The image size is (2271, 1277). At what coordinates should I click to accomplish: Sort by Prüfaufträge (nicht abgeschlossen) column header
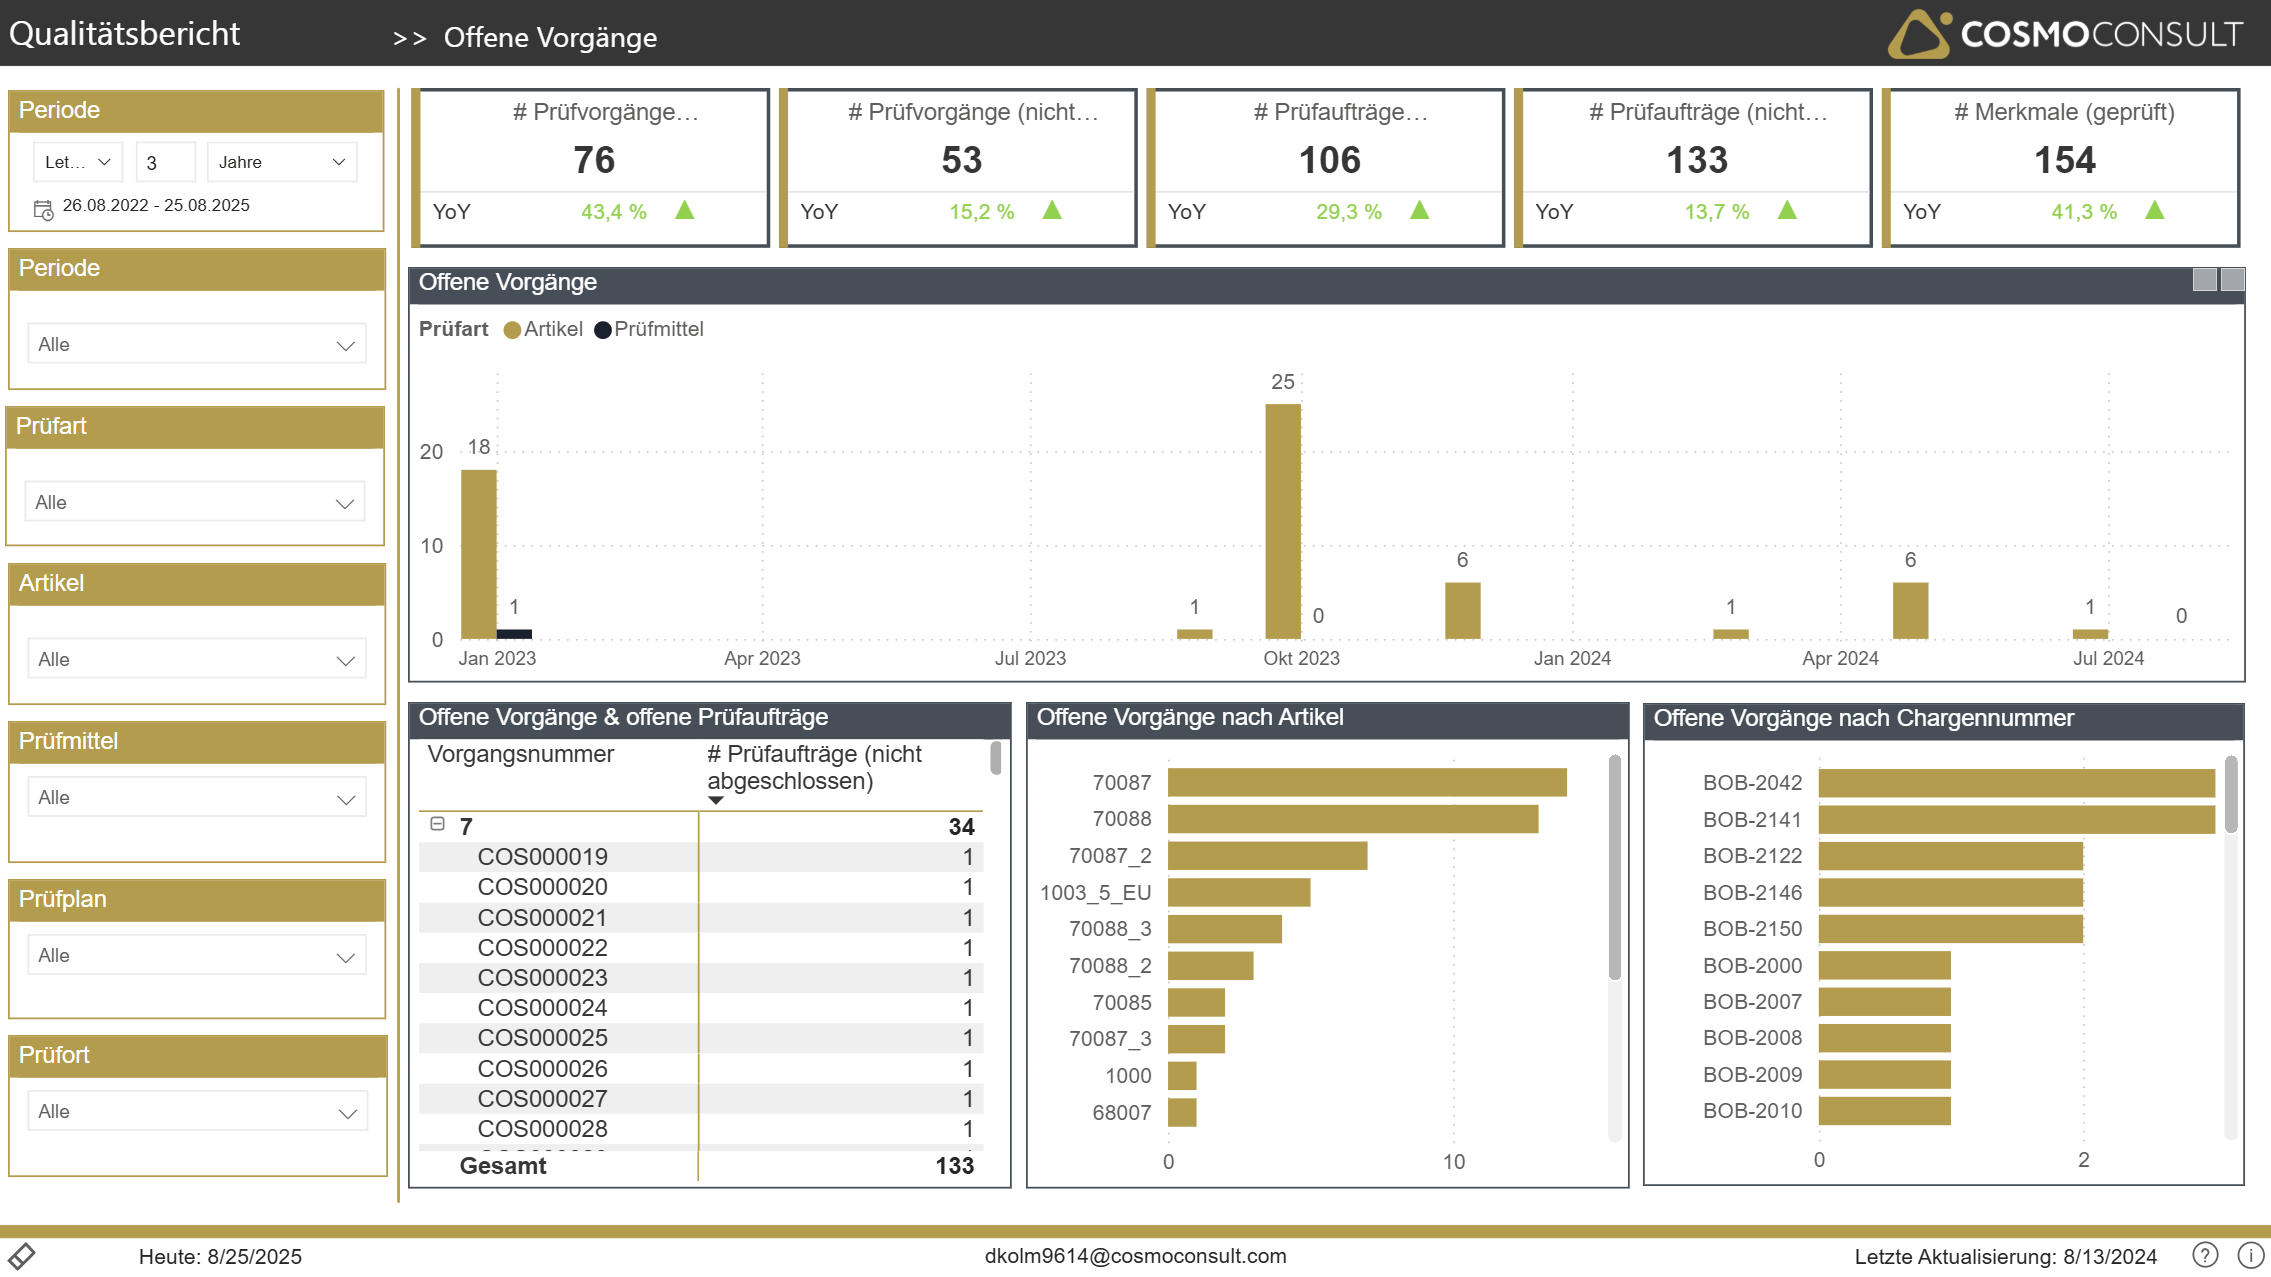pyautogui.click(x=814, y=767)
